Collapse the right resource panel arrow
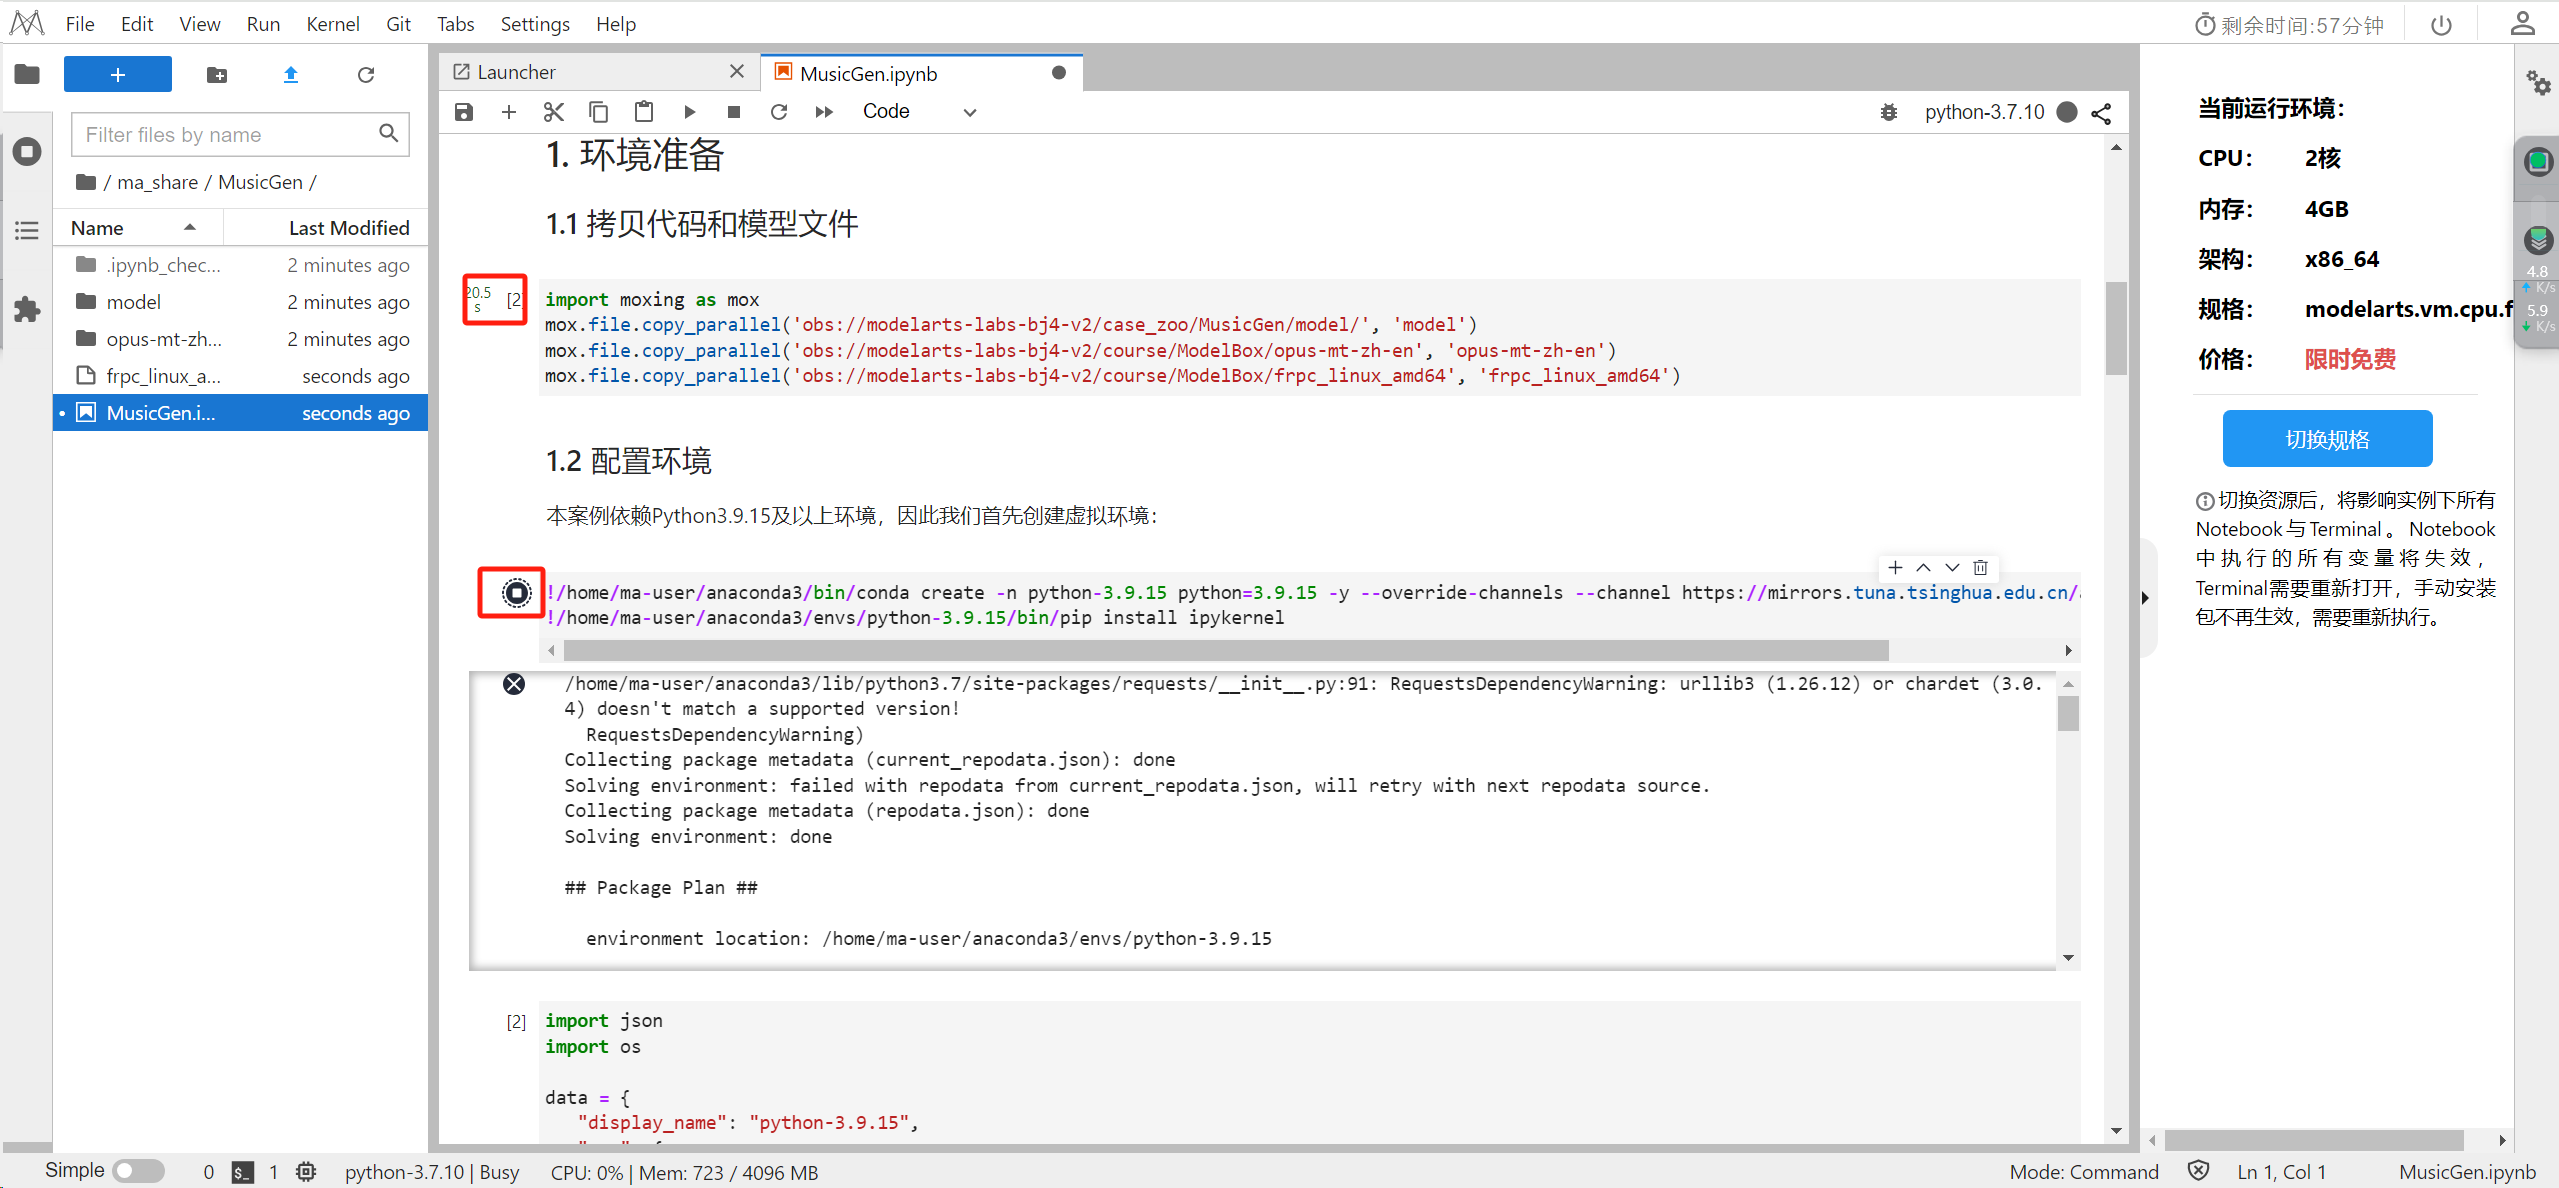The width and height of the screenshot is (2559, 1188). tap(2145, 597)
